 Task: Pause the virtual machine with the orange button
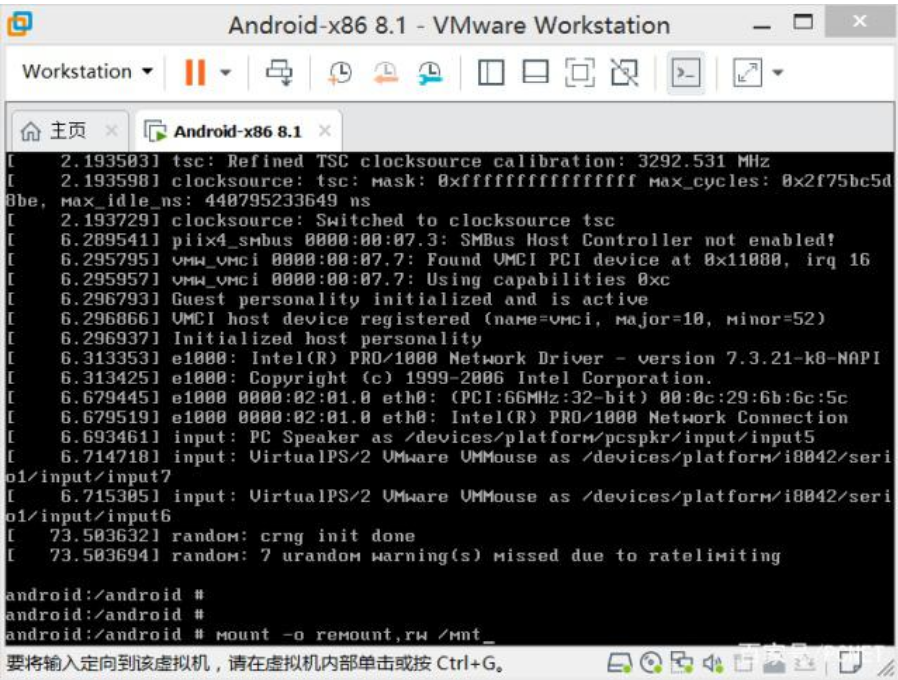click(x=195, y=73)
